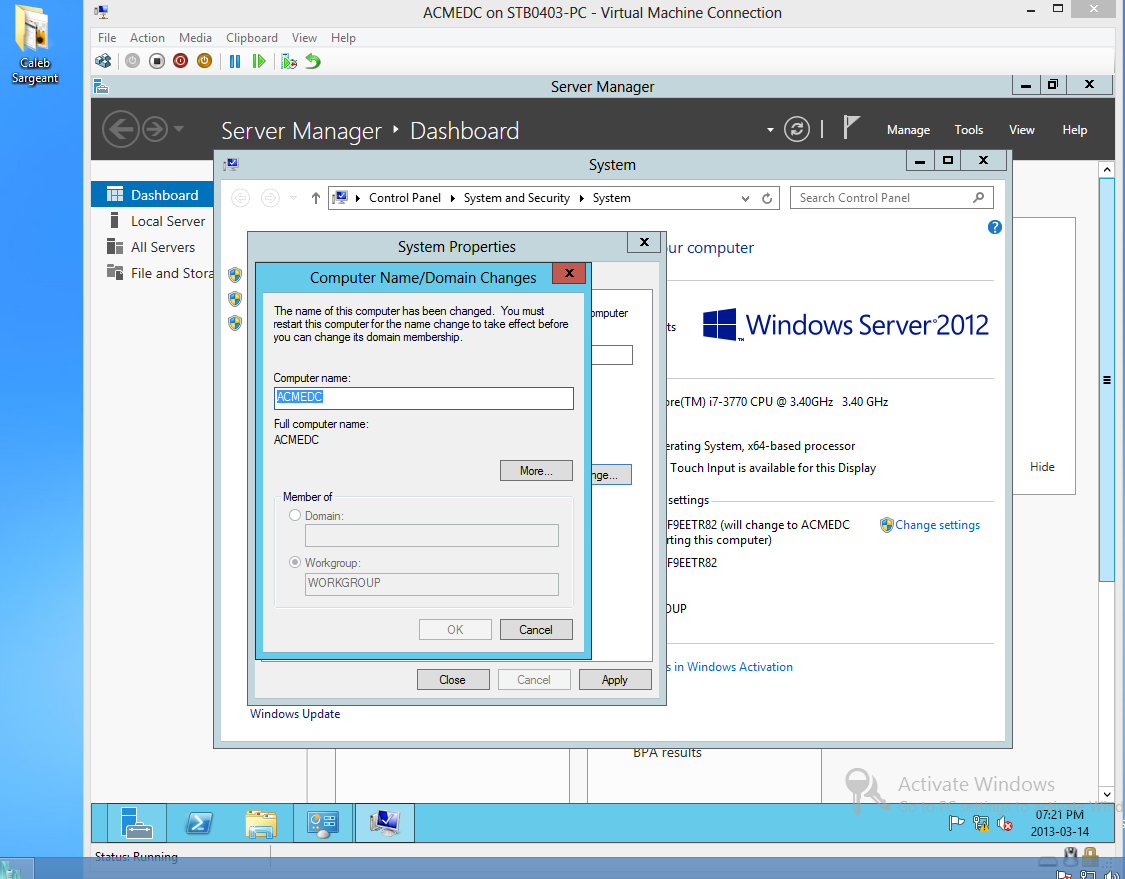Click network warning icon in guest tray
Image resolution: width=1125 pixels, height=879 pixels.
981,823
